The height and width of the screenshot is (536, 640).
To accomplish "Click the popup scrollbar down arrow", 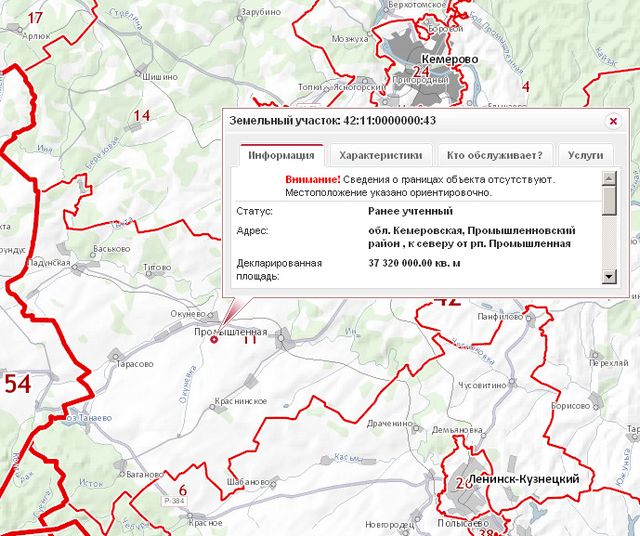I will pos(609,277).
